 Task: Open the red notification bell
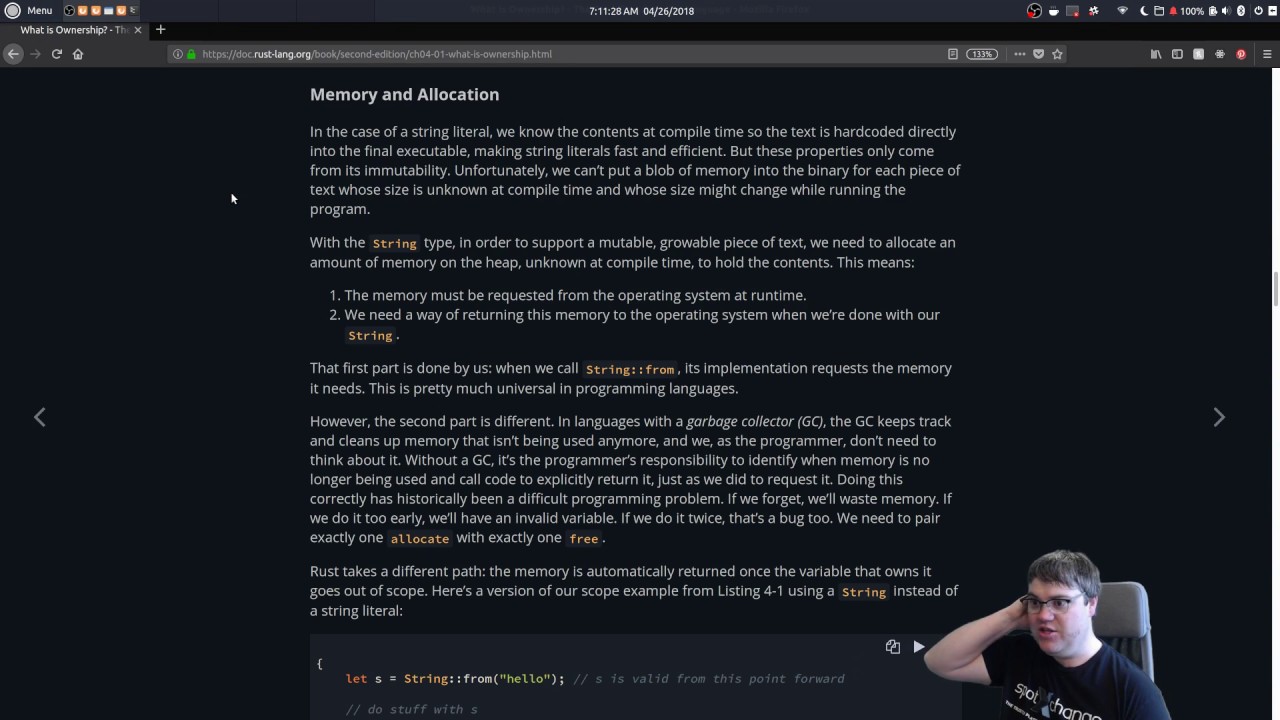click(1173, 11)
